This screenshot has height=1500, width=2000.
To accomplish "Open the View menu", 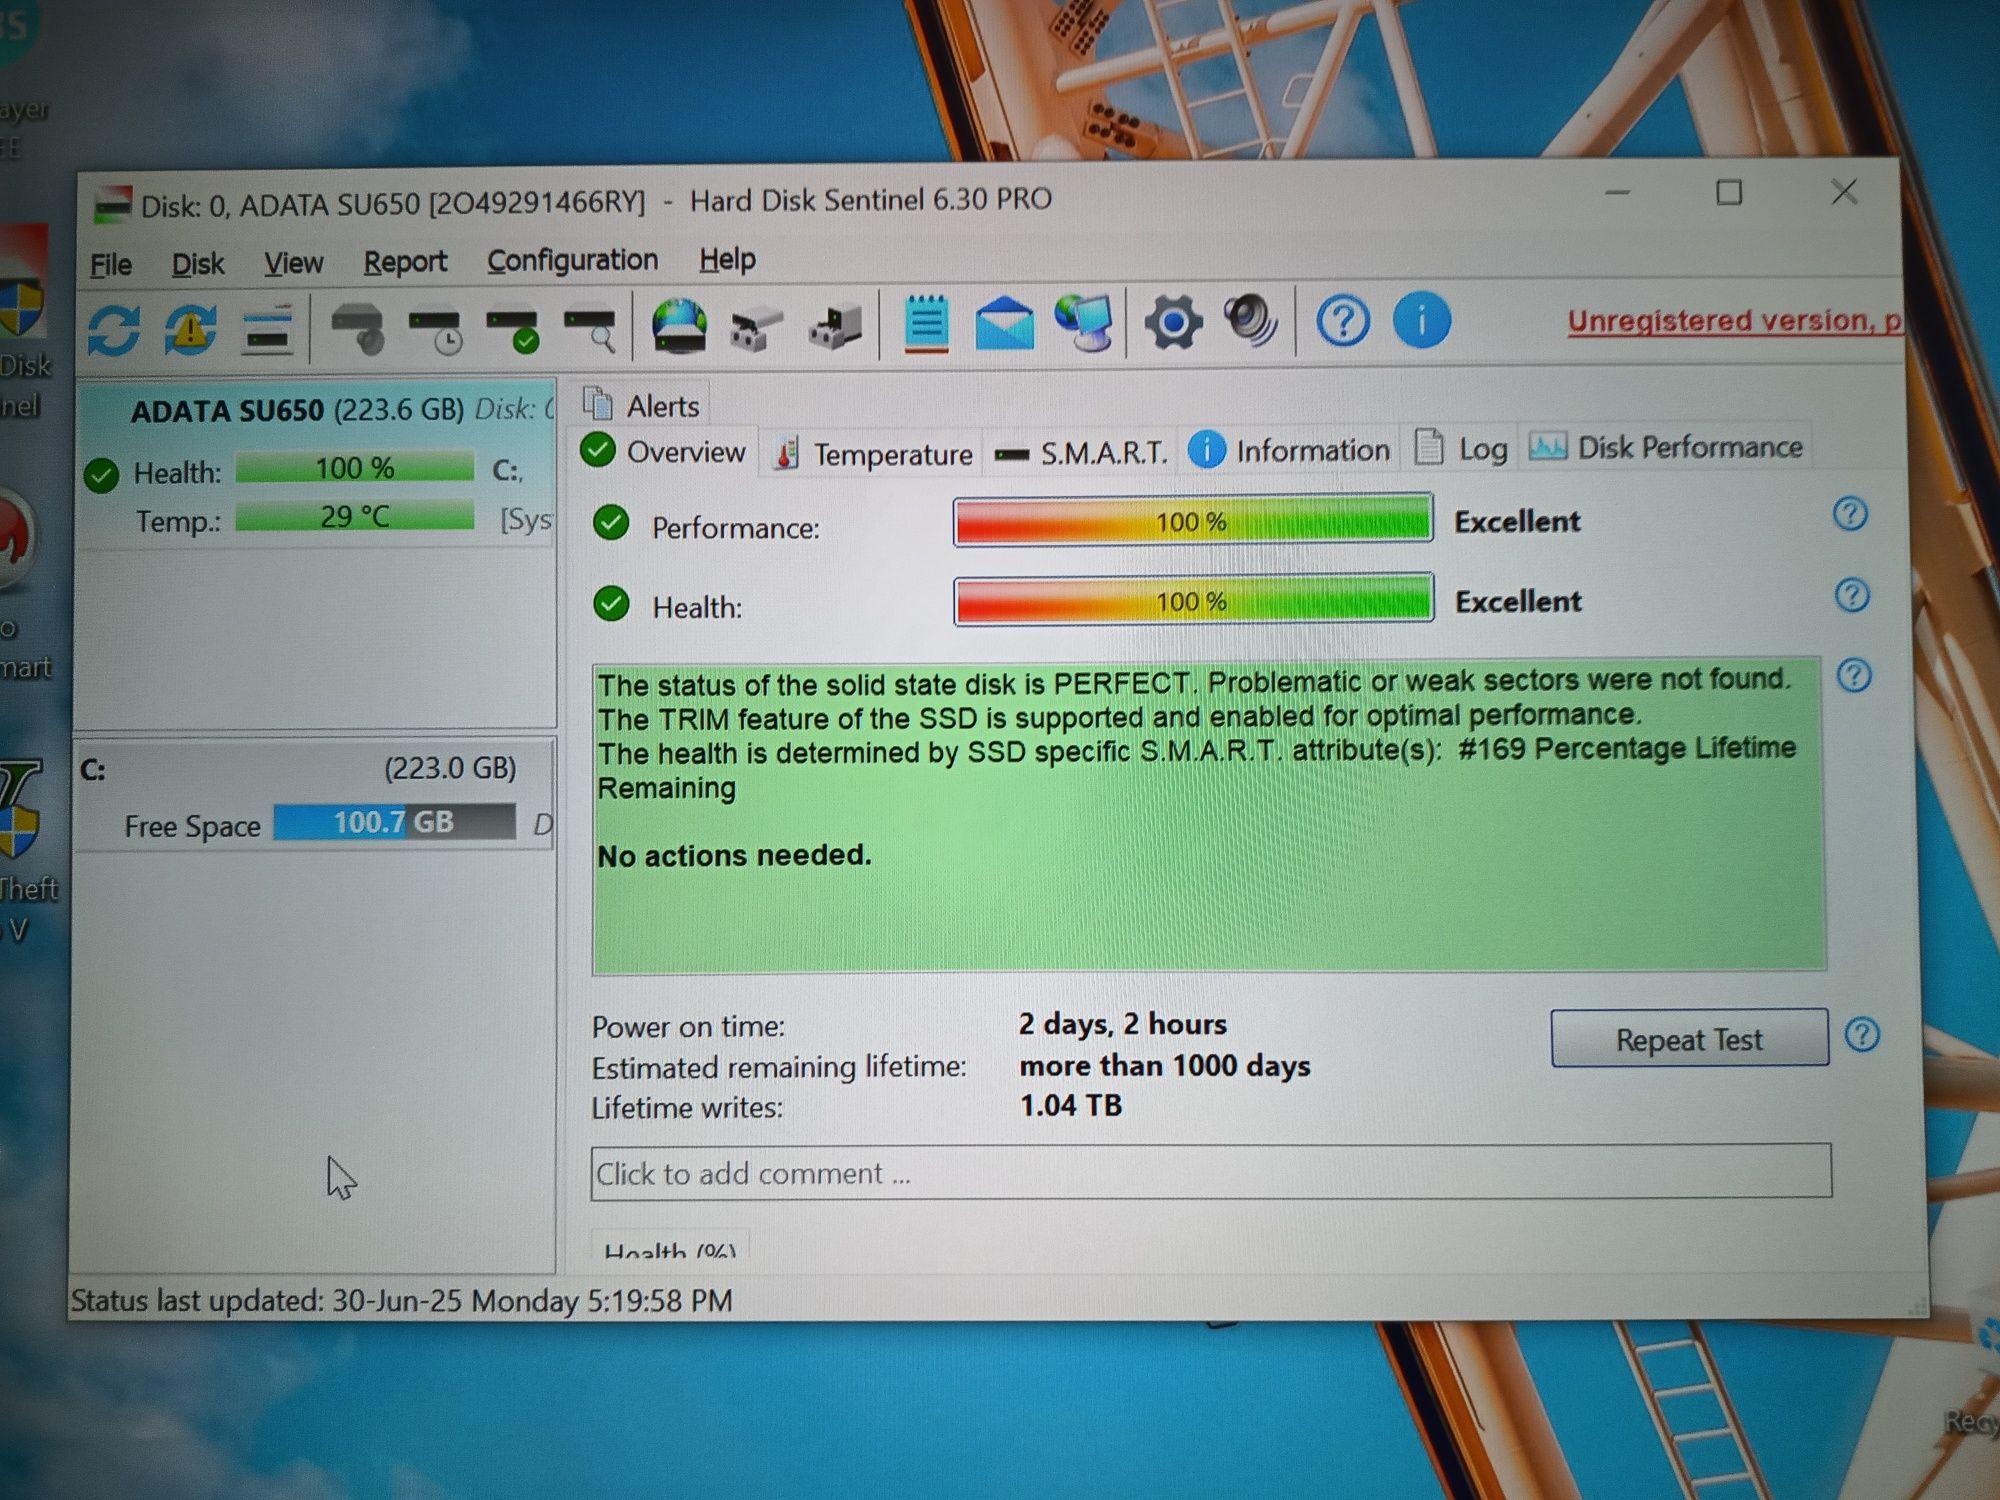I will point(293,263).
